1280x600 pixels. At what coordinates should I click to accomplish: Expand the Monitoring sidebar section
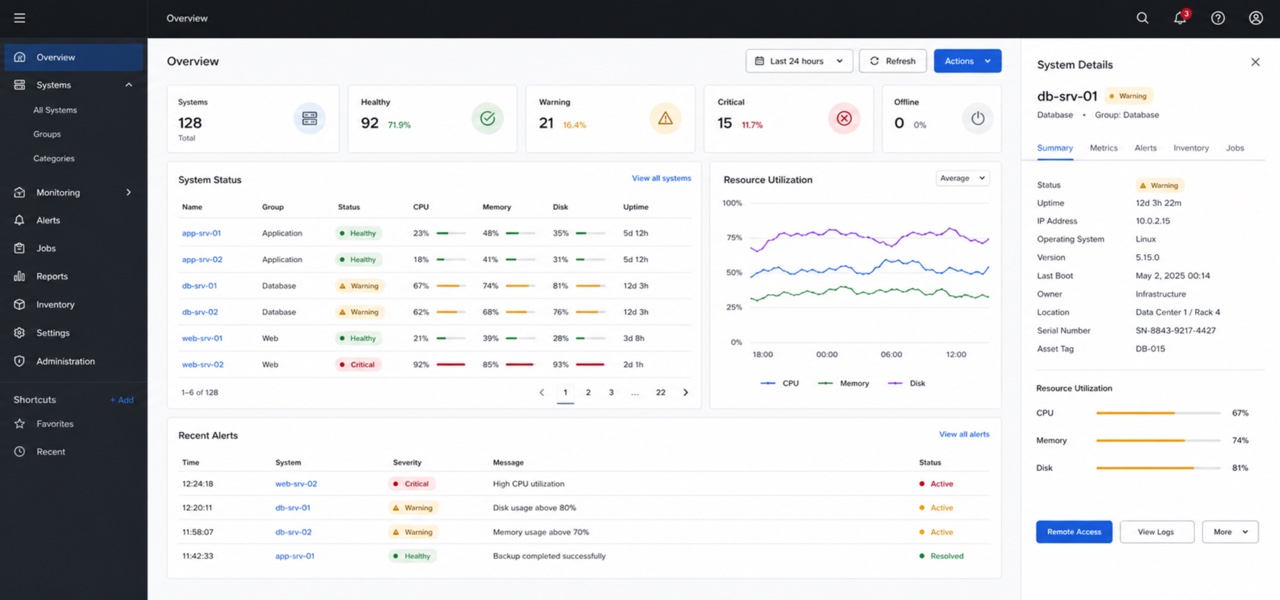[x=128, y=192]
